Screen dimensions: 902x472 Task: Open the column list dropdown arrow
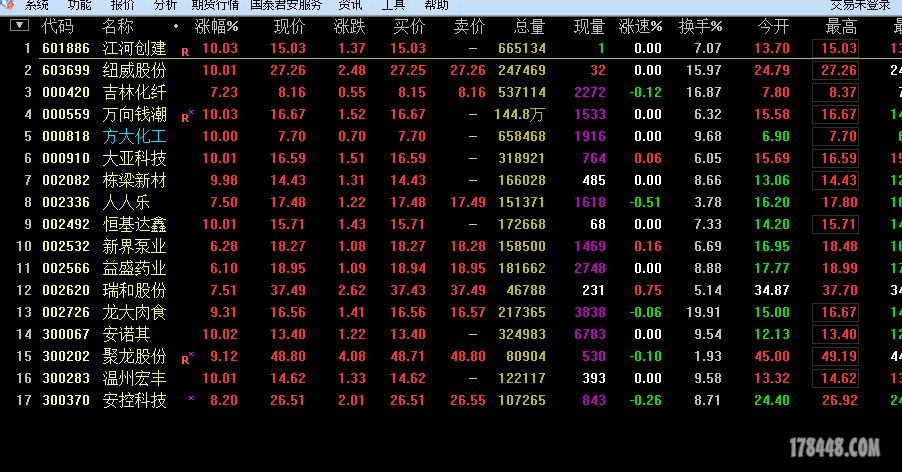[x=20, y=25]
